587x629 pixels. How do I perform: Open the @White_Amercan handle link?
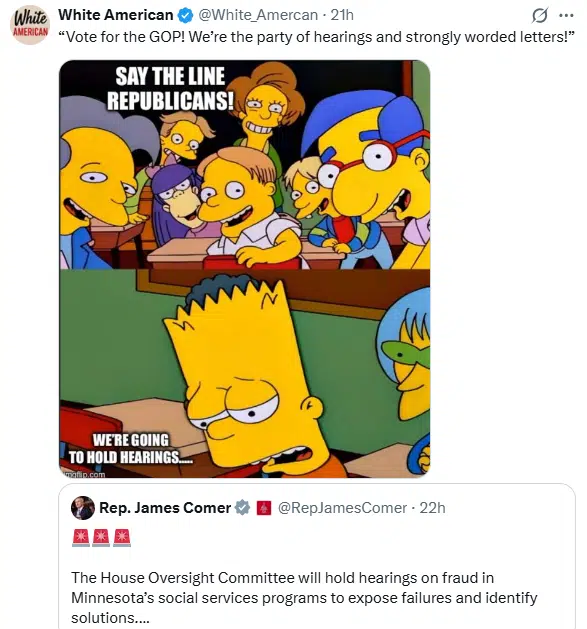tap(258, 15)
